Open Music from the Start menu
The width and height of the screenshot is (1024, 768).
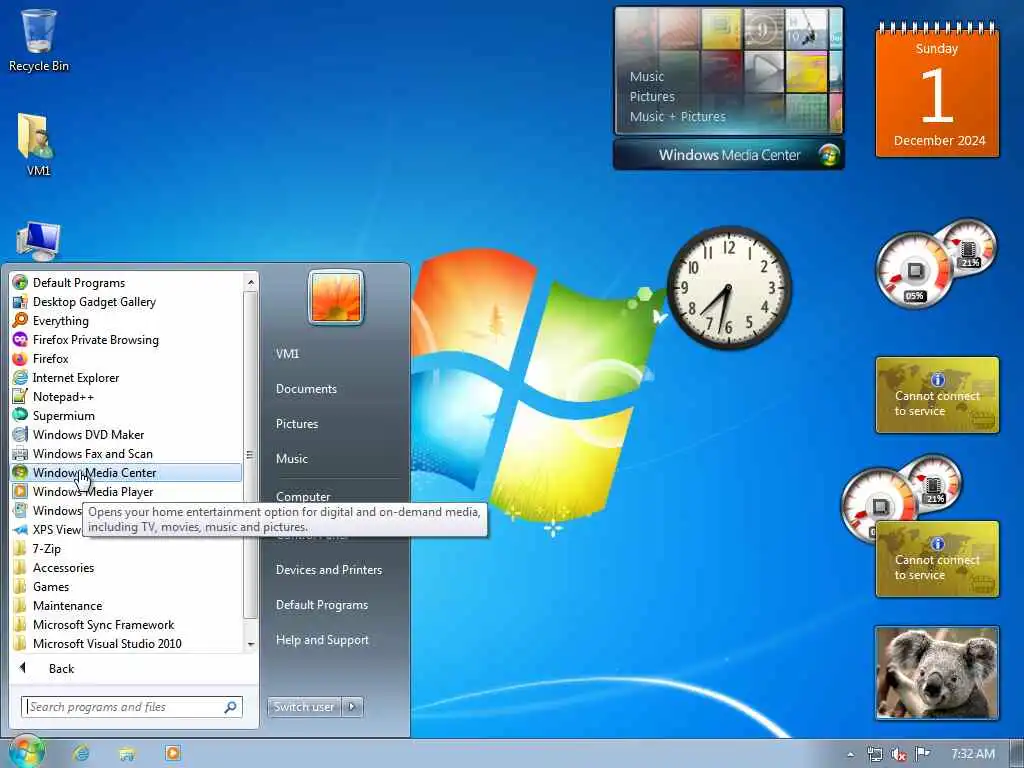click(x=292, y=458)
